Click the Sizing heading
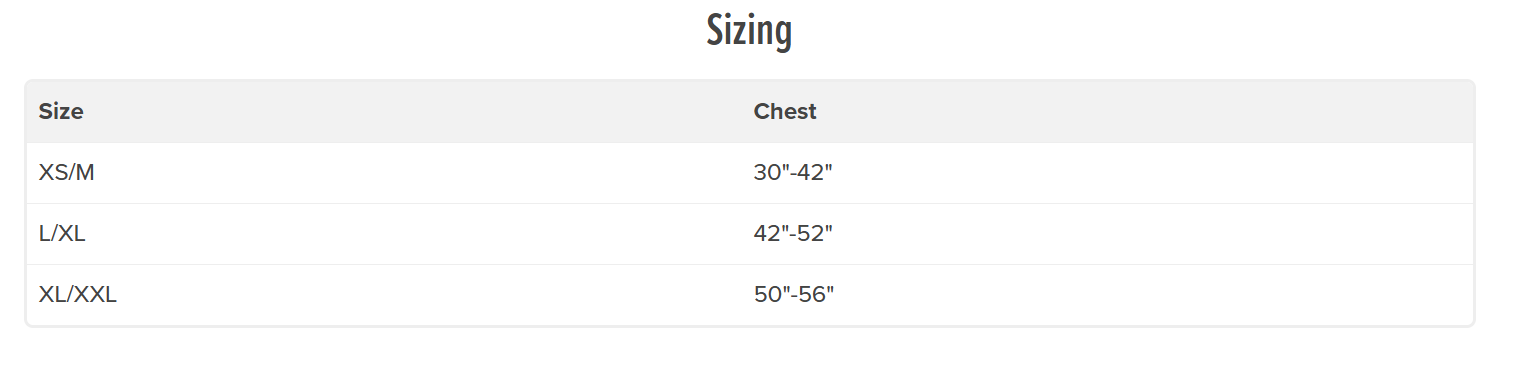Image resolution: width=1522 pixels, height=373 pixels. pyautogui.click(x=749, y=32)
